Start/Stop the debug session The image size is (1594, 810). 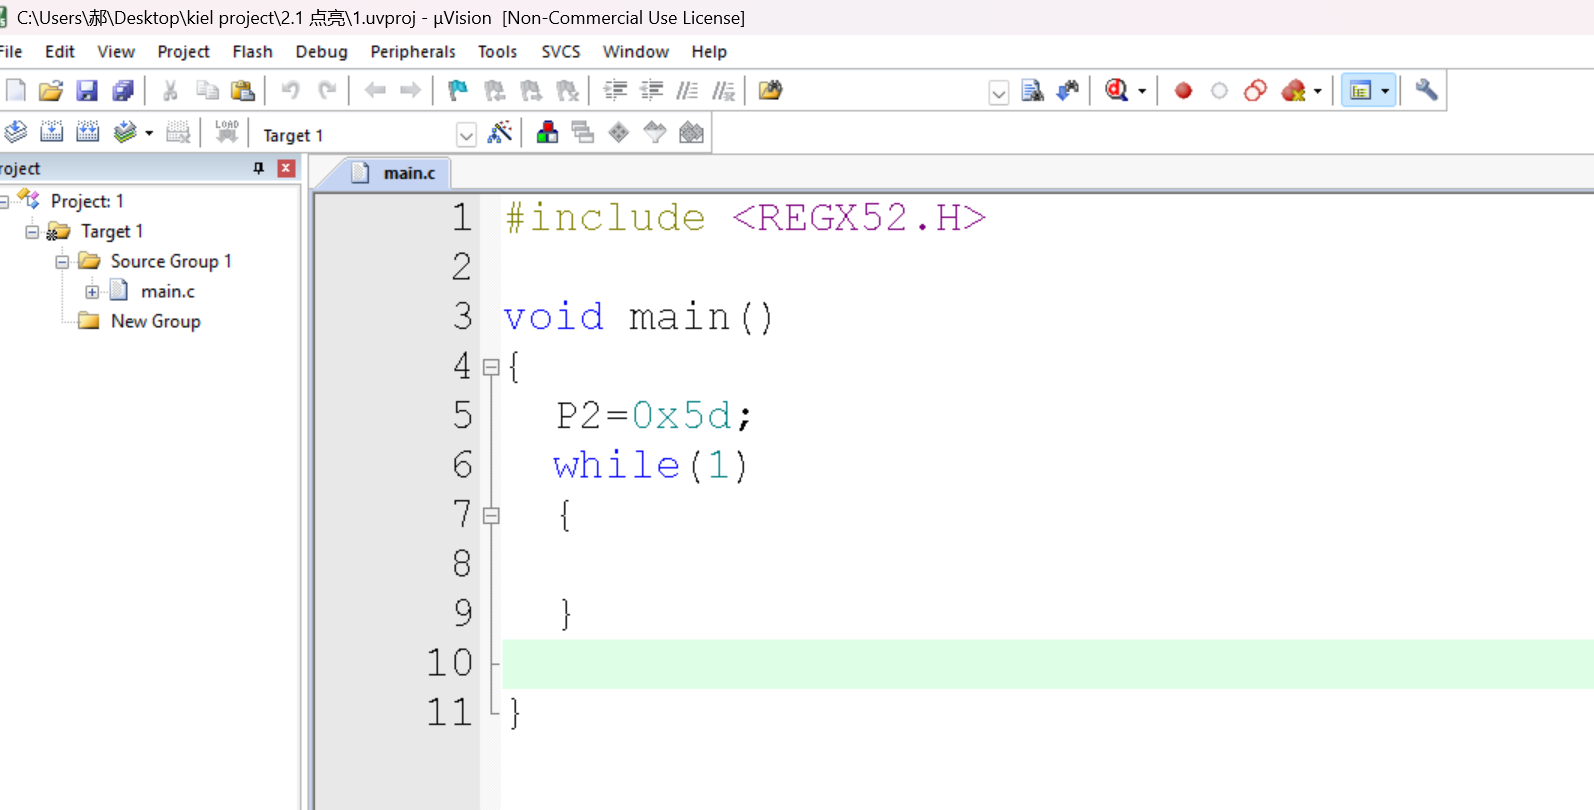1116,91
